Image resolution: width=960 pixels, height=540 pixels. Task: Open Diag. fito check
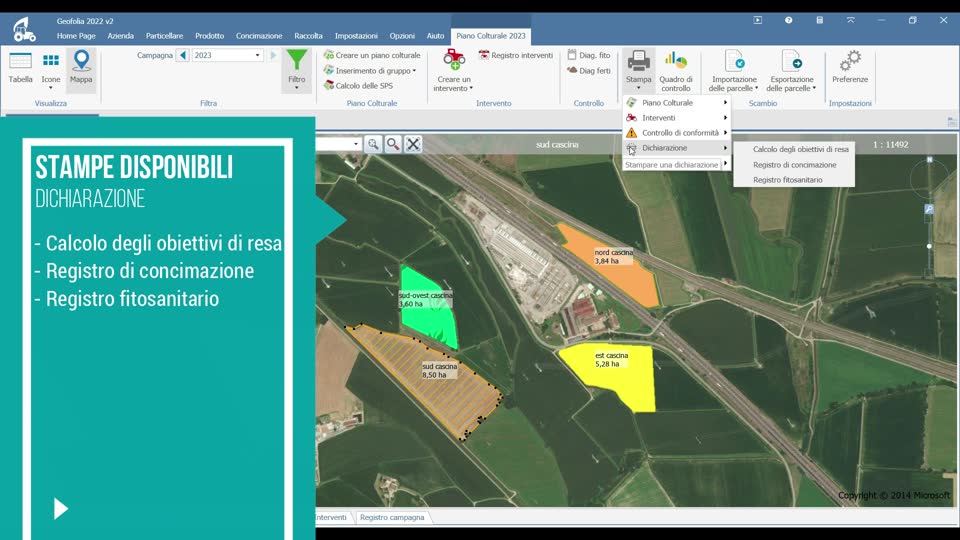point(588,55)
